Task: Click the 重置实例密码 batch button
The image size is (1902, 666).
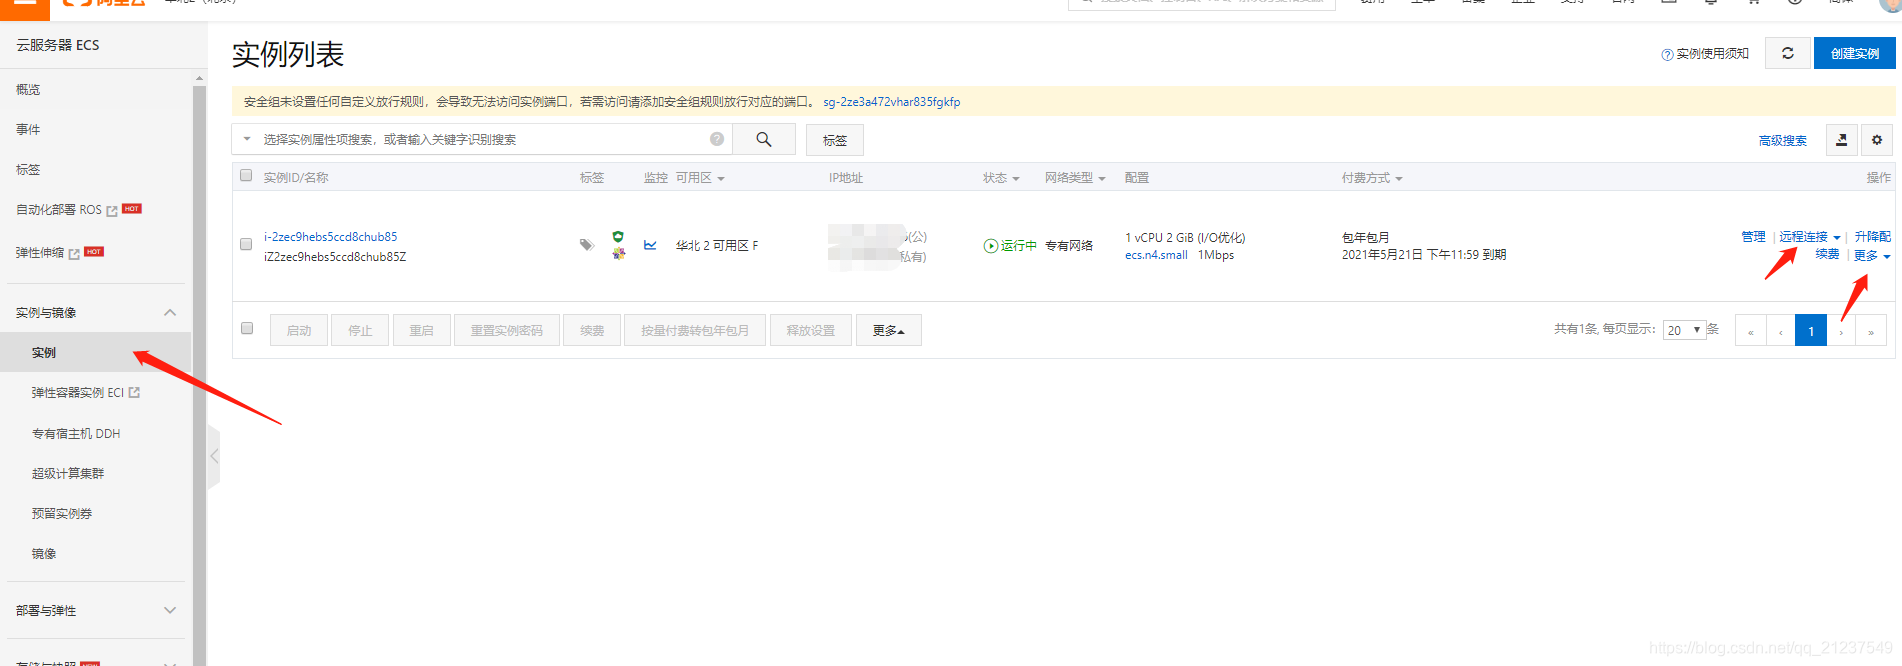Action: click(x=507, y=330)
